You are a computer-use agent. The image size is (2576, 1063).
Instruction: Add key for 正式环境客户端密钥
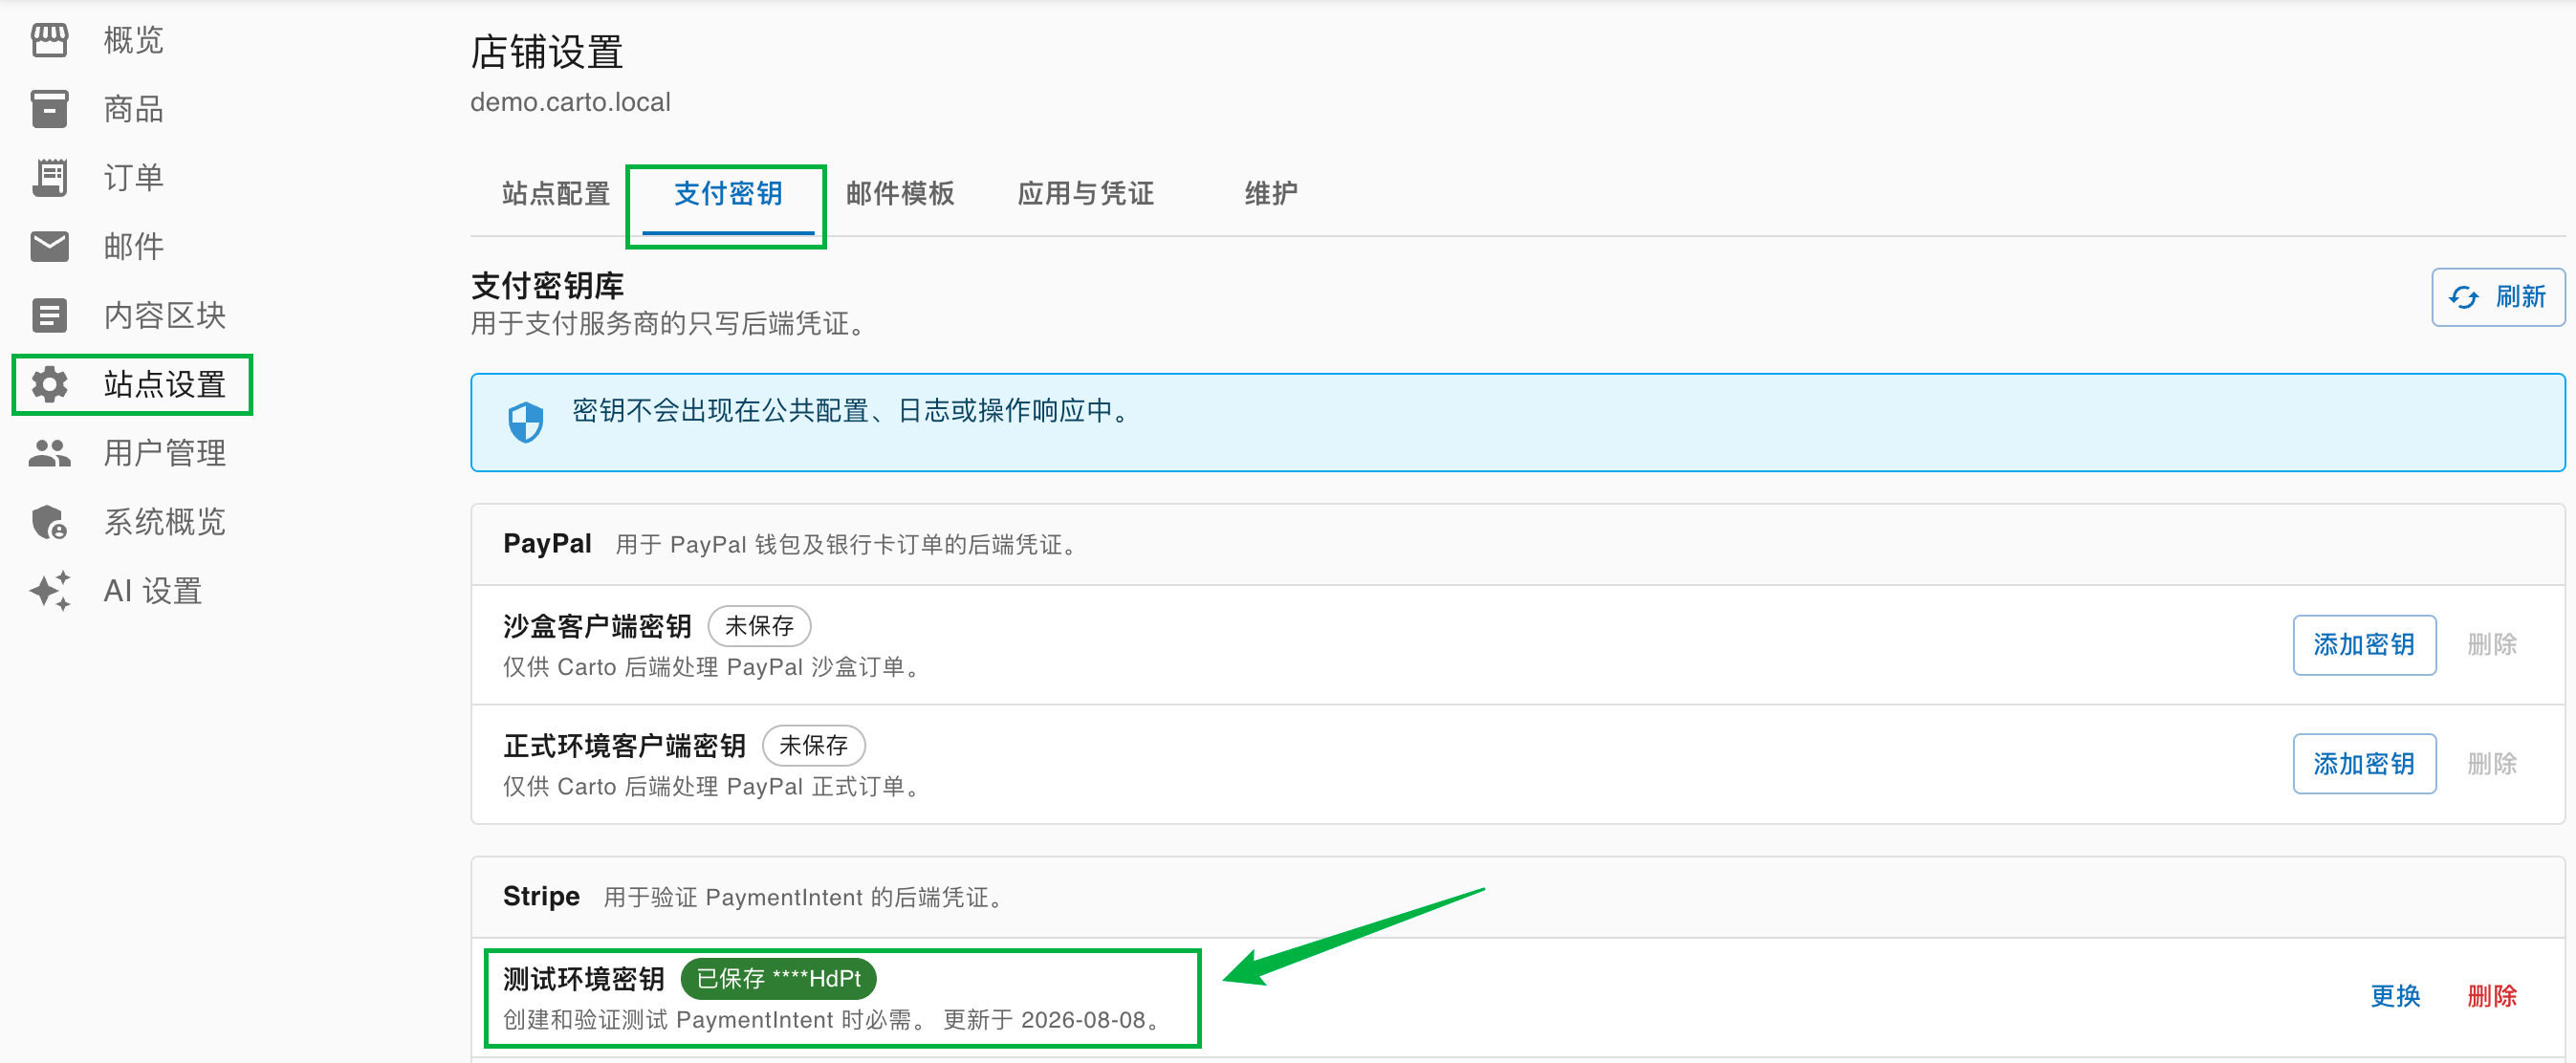(2364, 764)
